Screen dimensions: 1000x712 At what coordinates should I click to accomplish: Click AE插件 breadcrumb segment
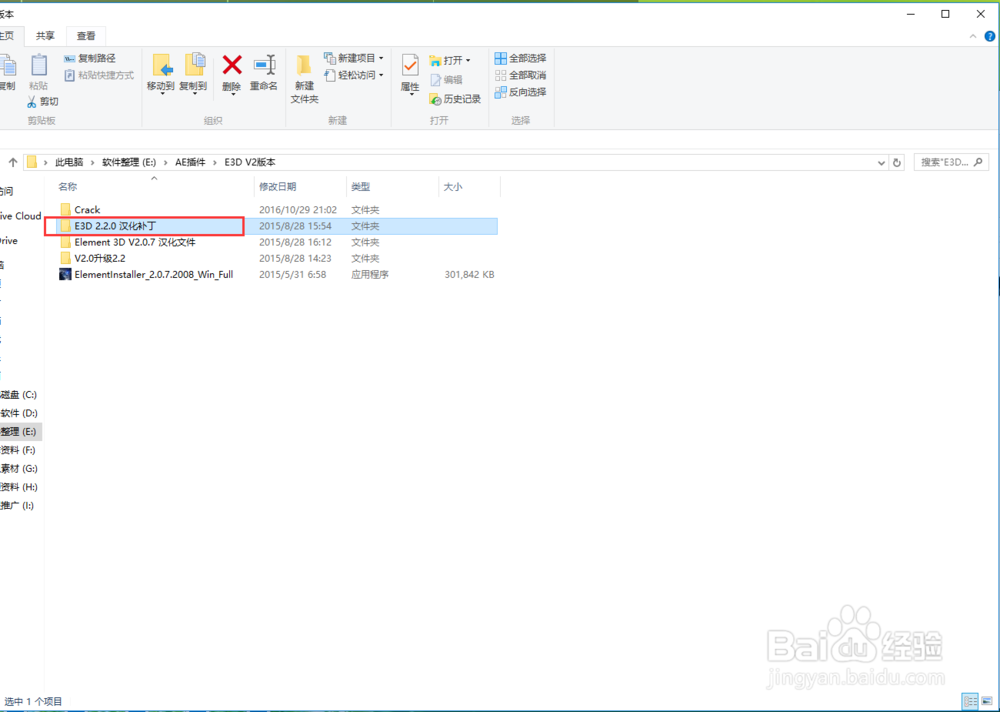190,163
